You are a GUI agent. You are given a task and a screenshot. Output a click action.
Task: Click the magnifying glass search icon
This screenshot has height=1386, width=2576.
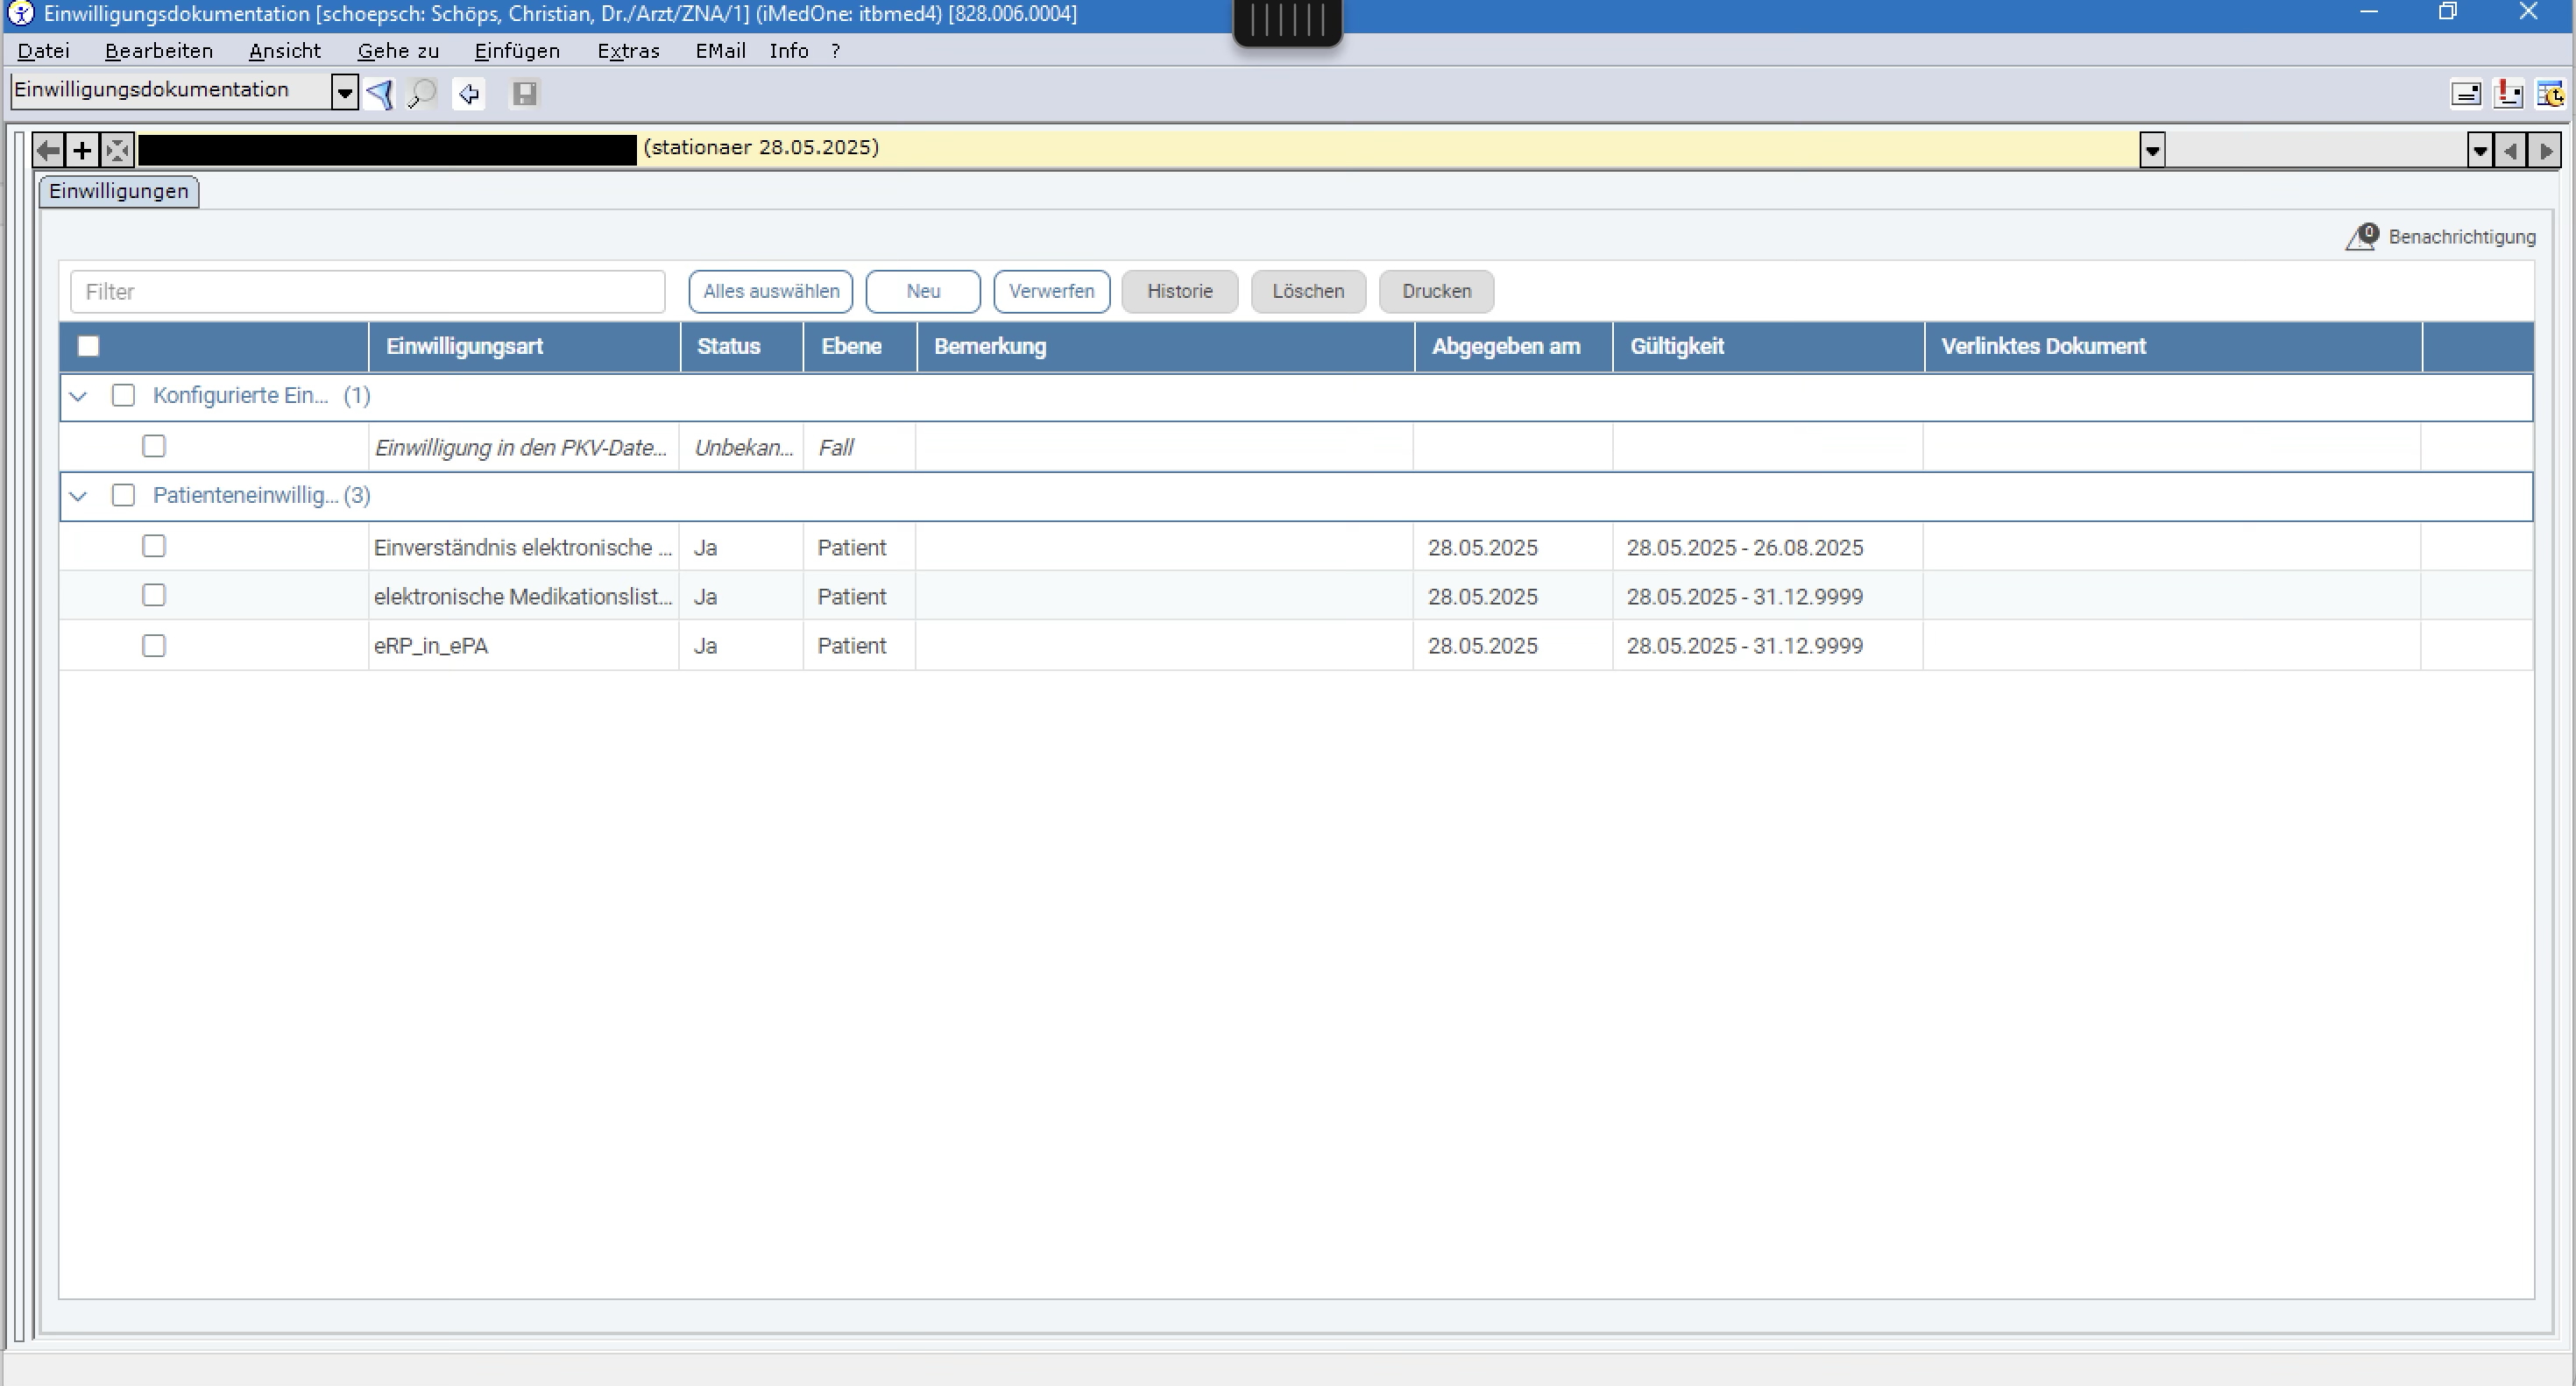tap(423, 94)
